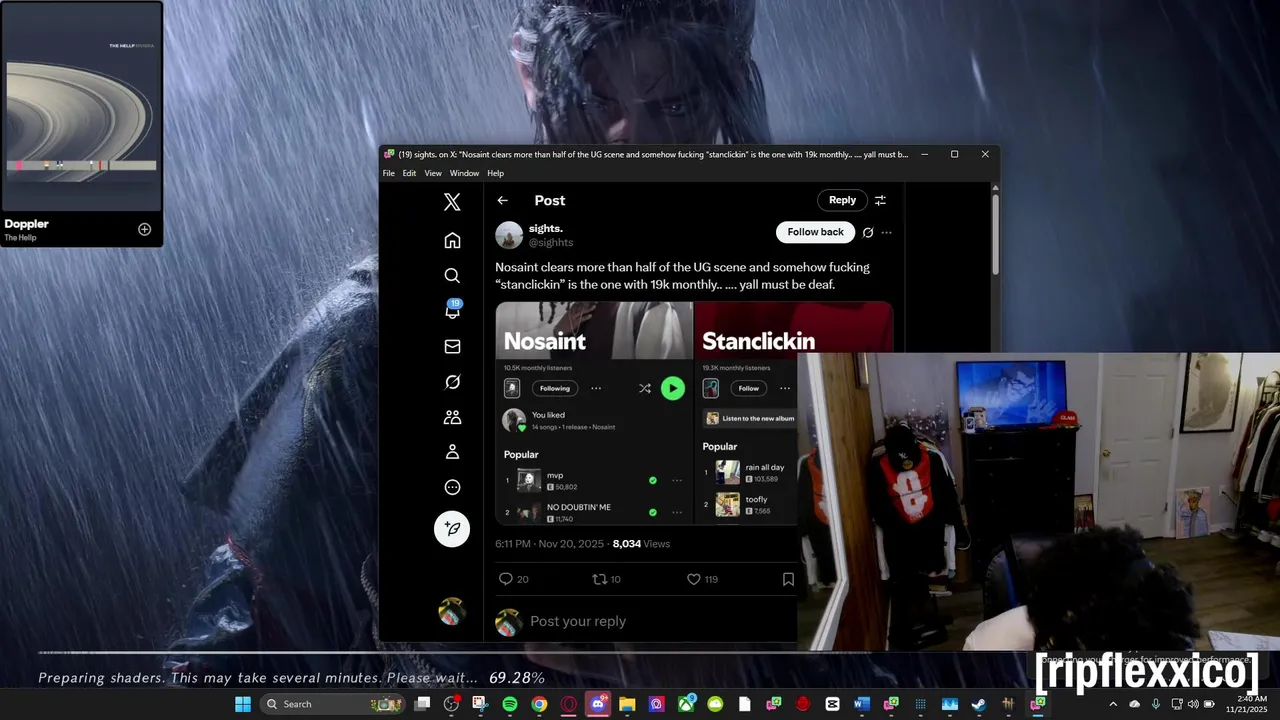Click the 6:11 PM Nov 20, 2025 timestamp
1280x720 pixels.
[549, 544]
